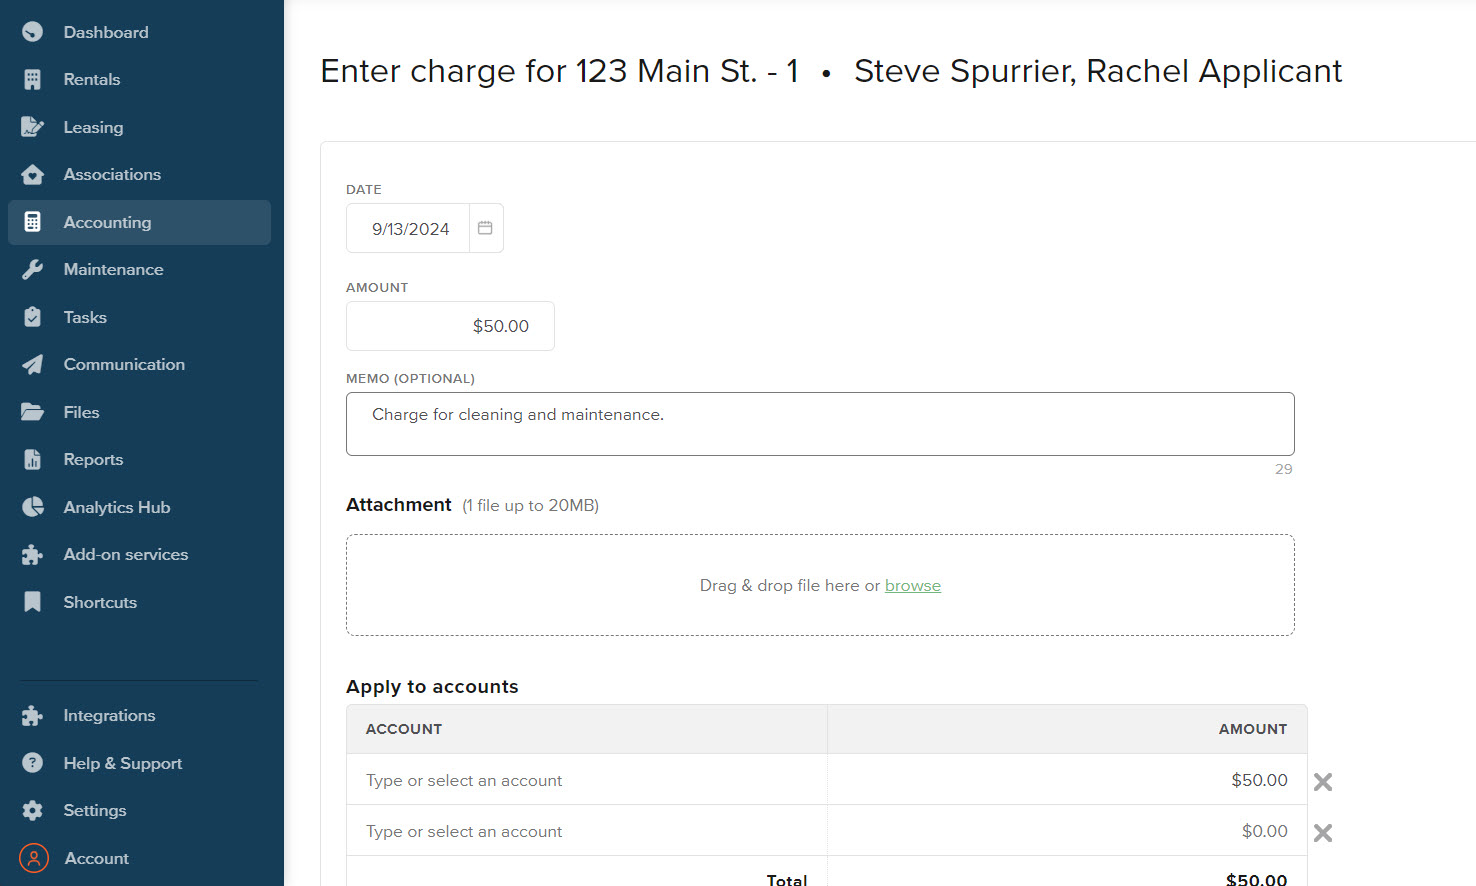
Task: Remove the second account row
Action: pyautogui.click(x=1322, y=831)
